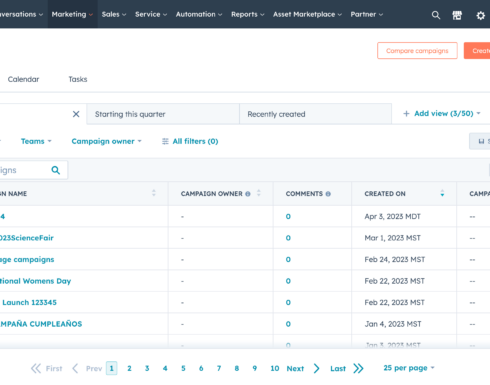Viewport: 490px width, 385px height.
Task: Click the 'Jan 4, 2023 MST' date cell
Action: point(393,324)
